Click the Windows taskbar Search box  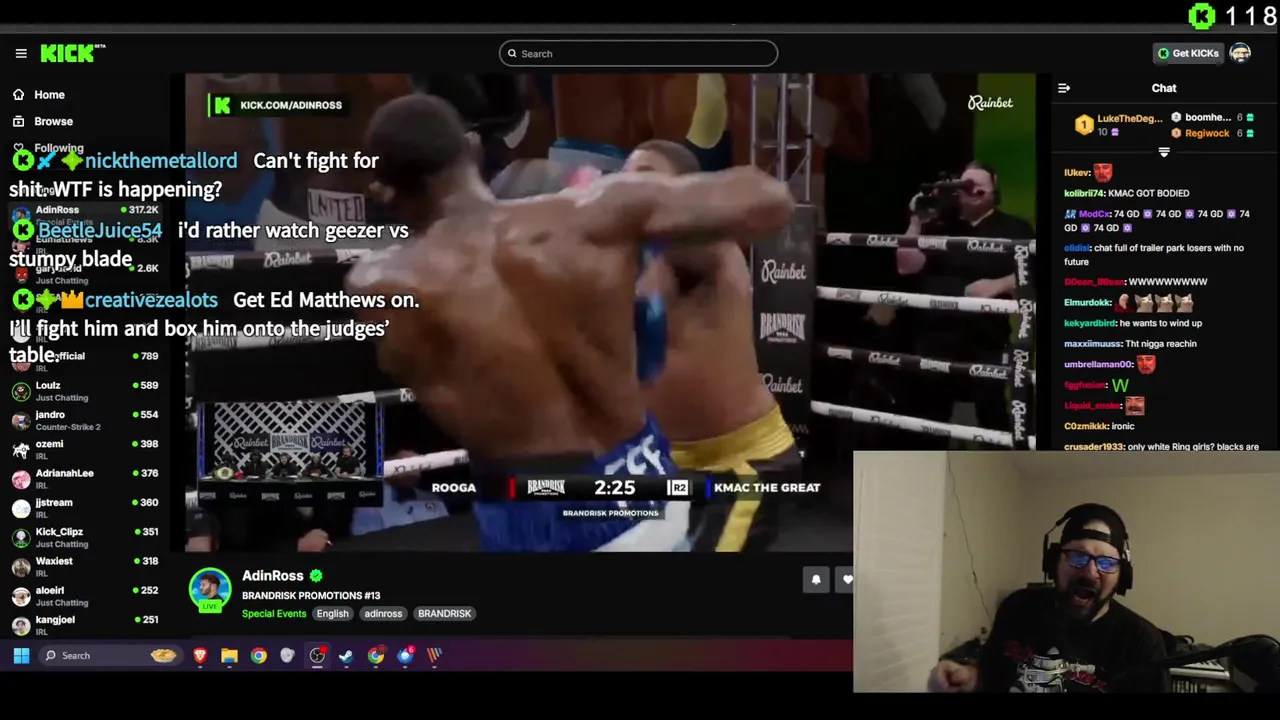pos(108,656)
